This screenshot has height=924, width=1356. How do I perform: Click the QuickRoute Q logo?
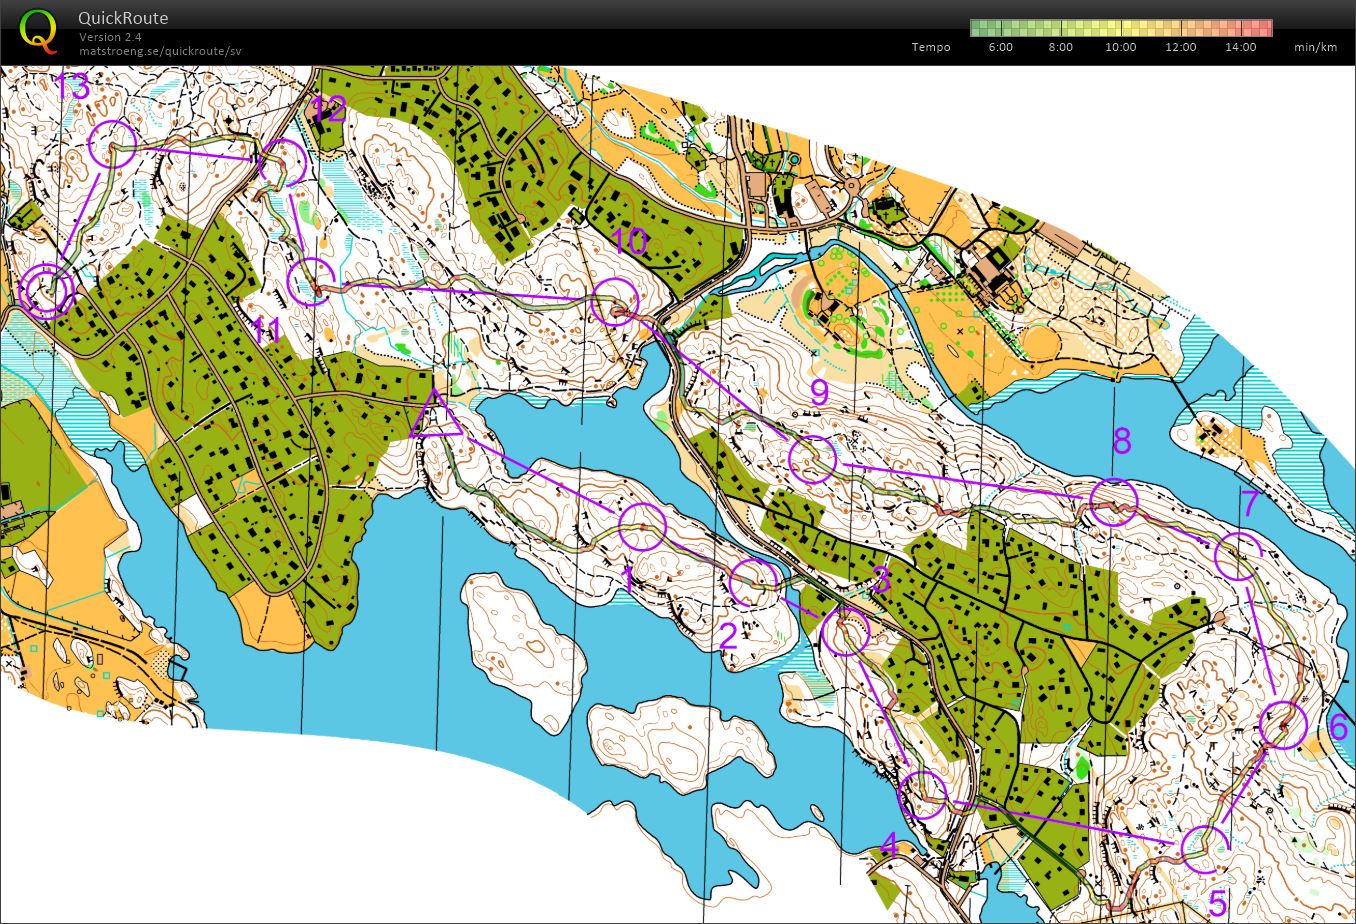(x=38, y=30)
